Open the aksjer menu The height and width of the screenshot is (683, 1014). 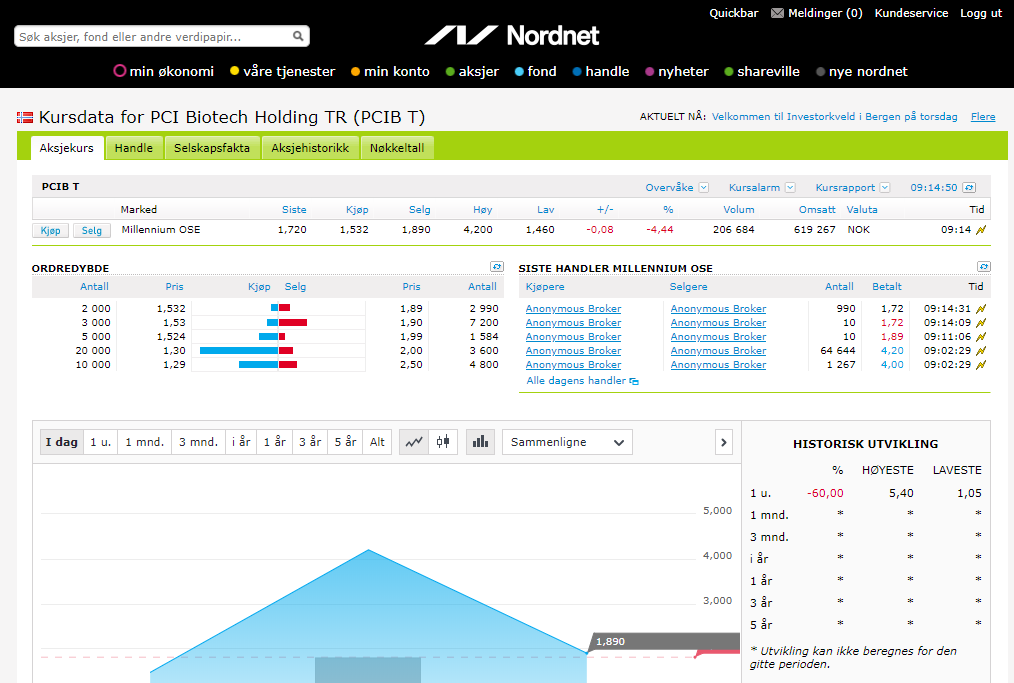tap(479, 71)
